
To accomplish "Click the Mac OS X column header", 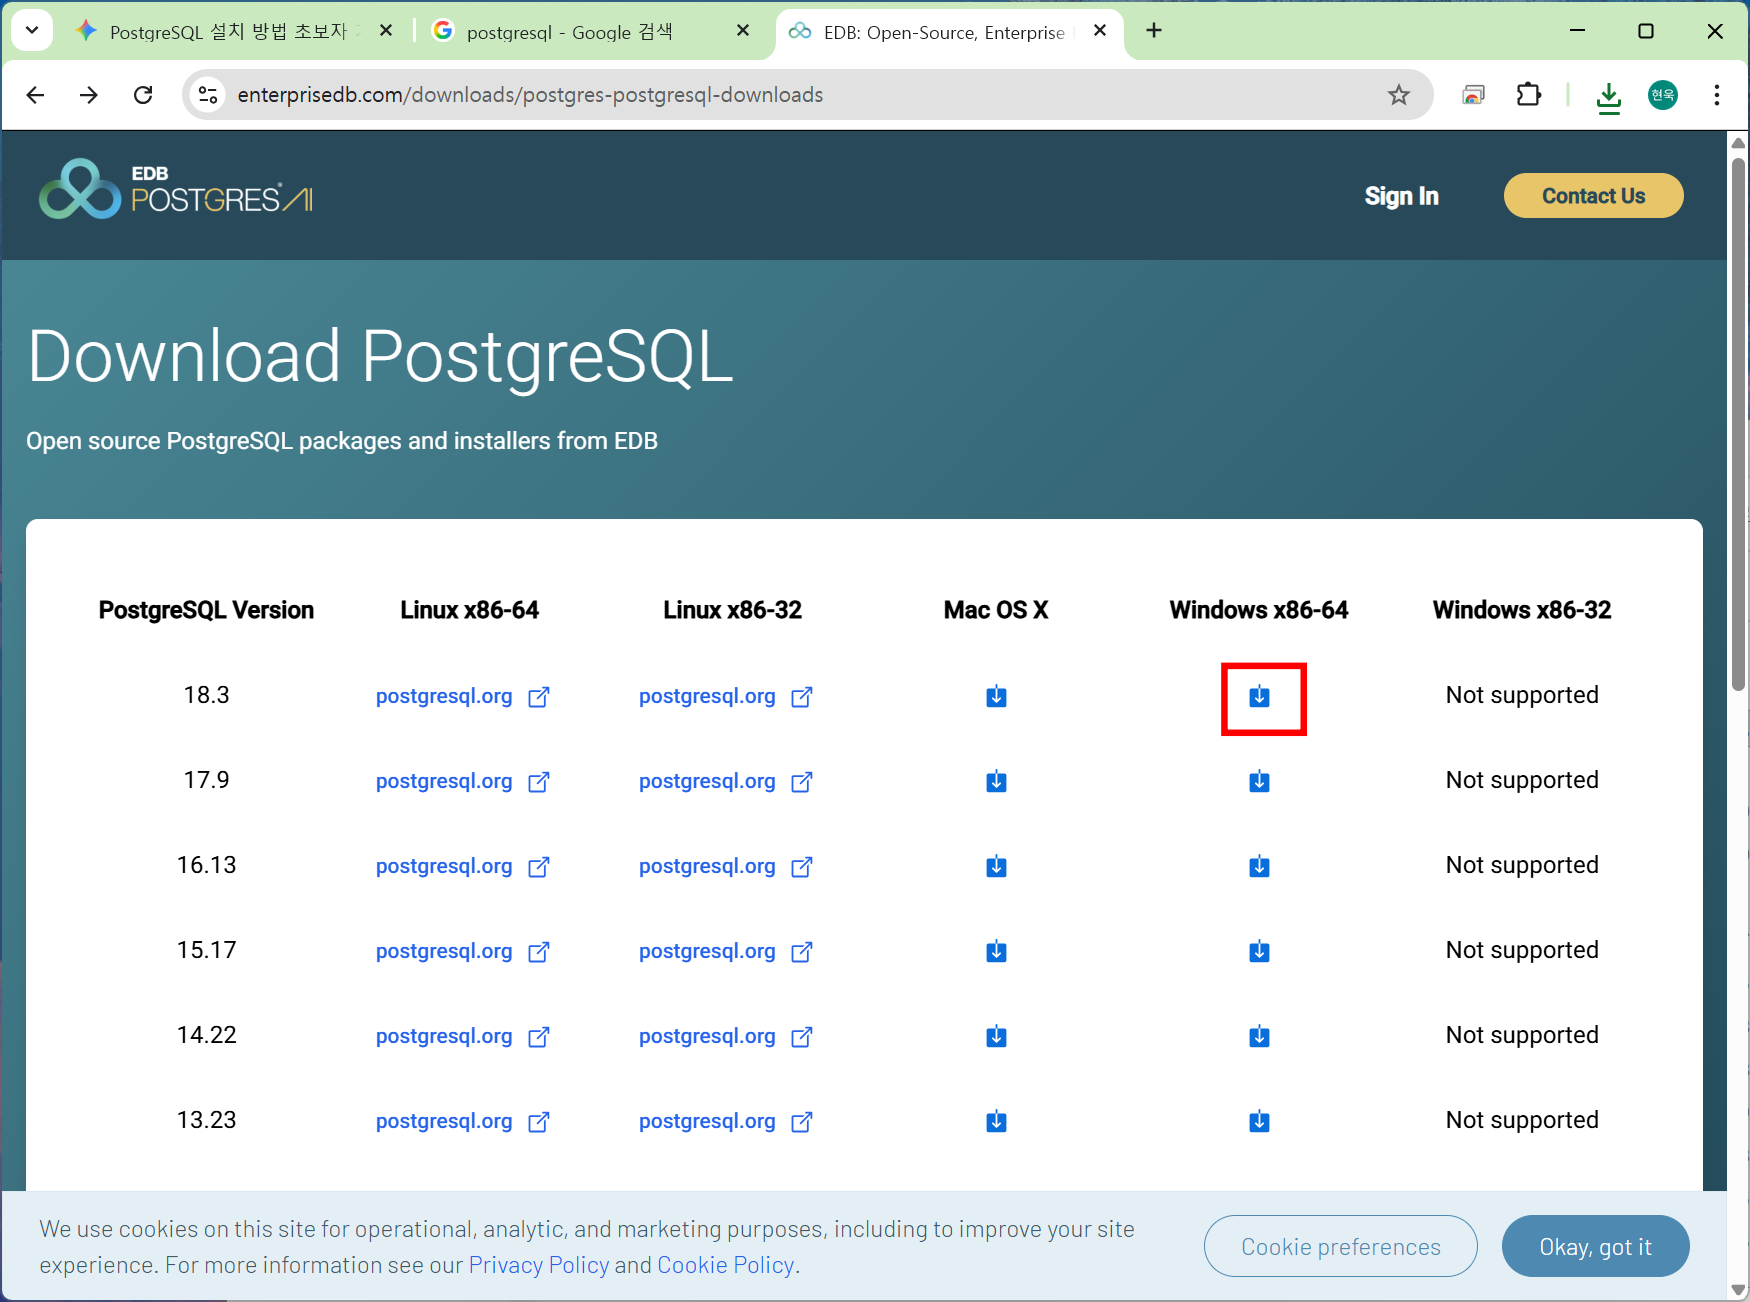I will pos(996,610).
